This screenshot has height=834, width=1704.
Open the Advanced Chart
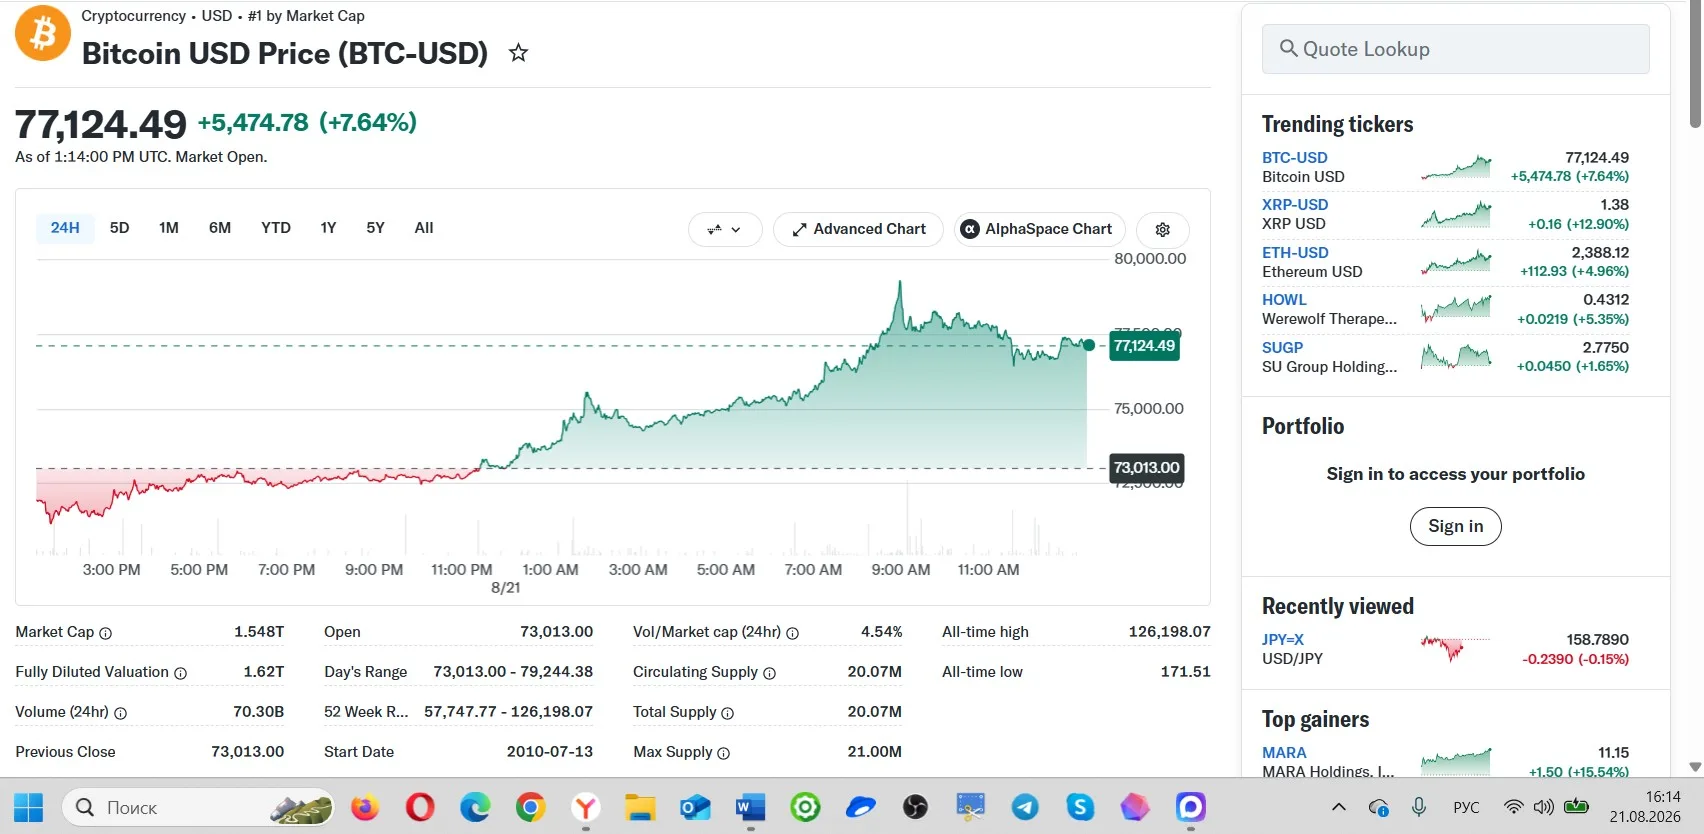(858, 229)
